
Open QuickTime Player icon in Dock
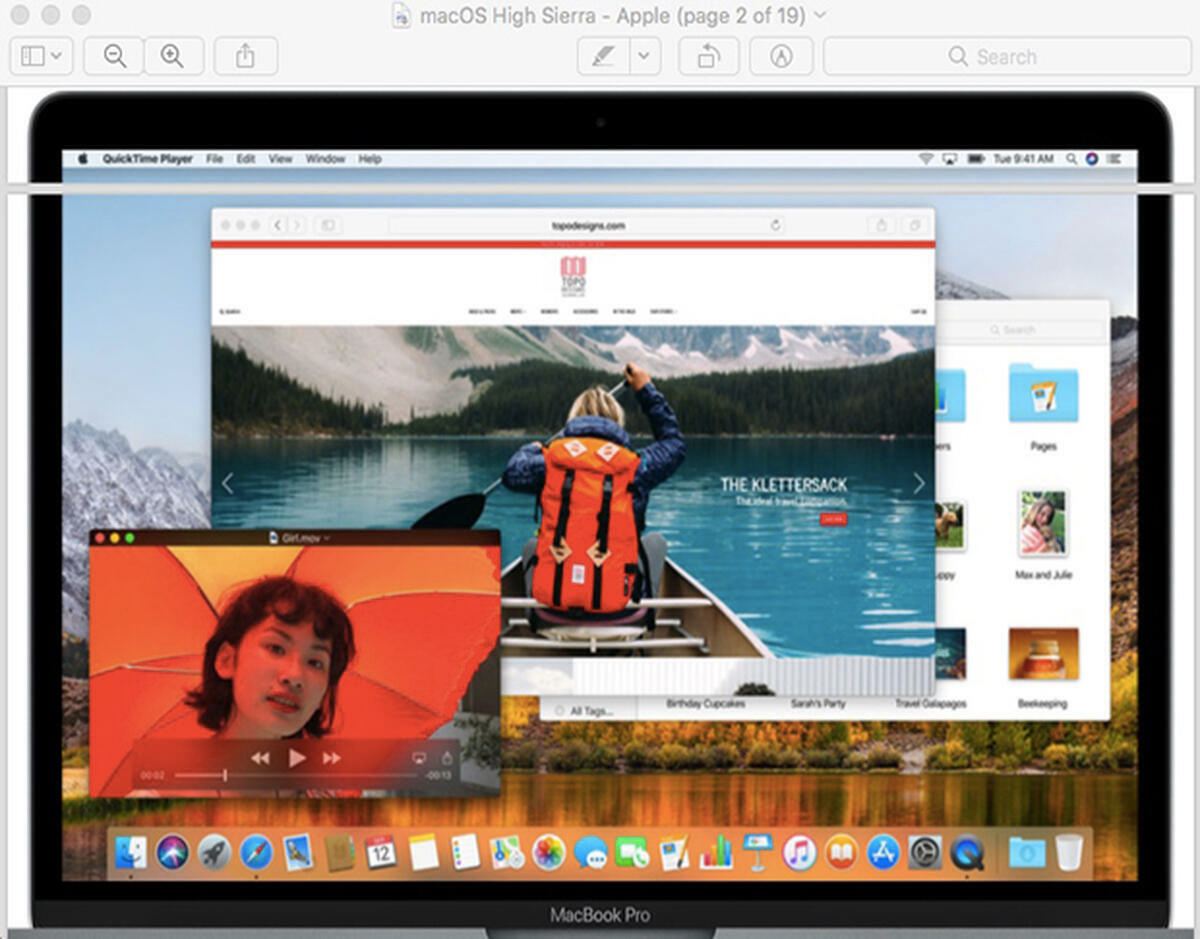pyautogui.click(x=967, y=852)
